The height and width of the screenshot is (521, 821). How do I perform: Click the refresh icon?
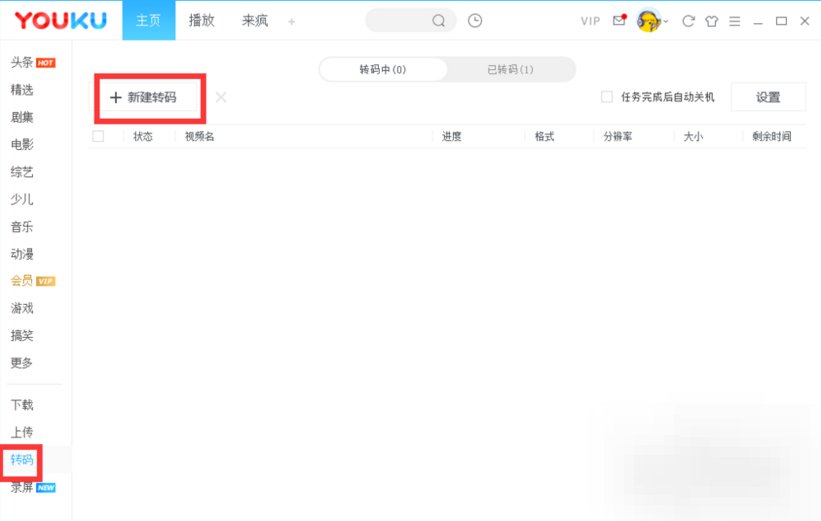[688, 21]
